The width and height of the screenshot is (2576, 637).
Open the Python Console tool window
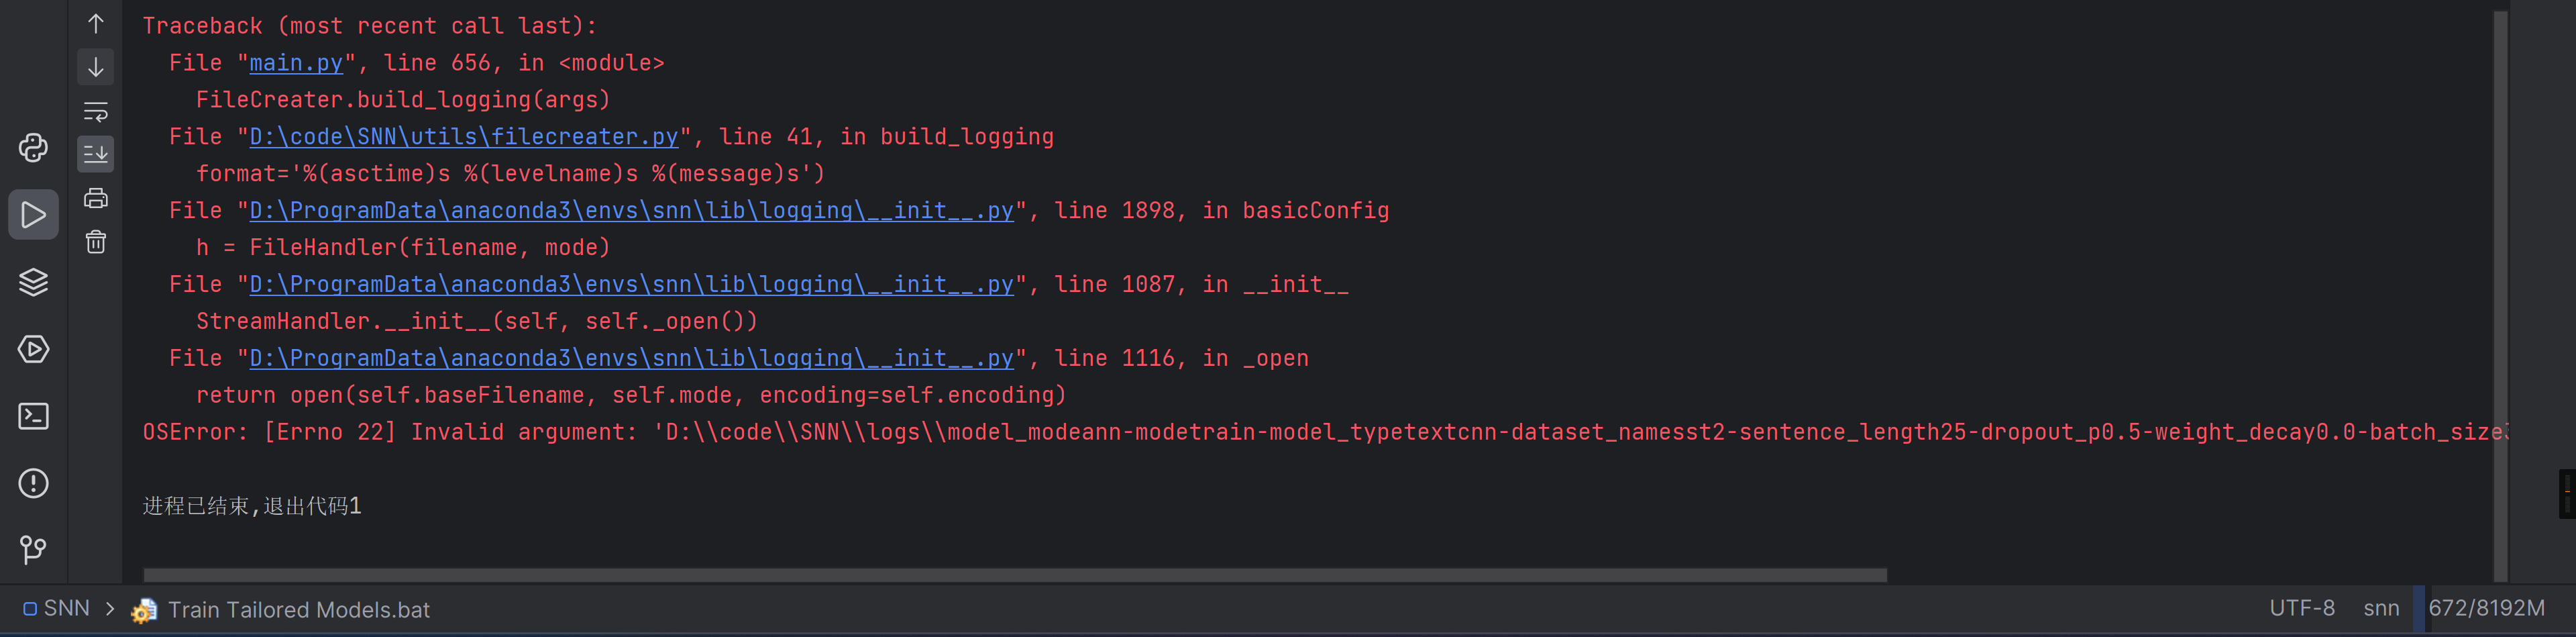coord(33,148)
